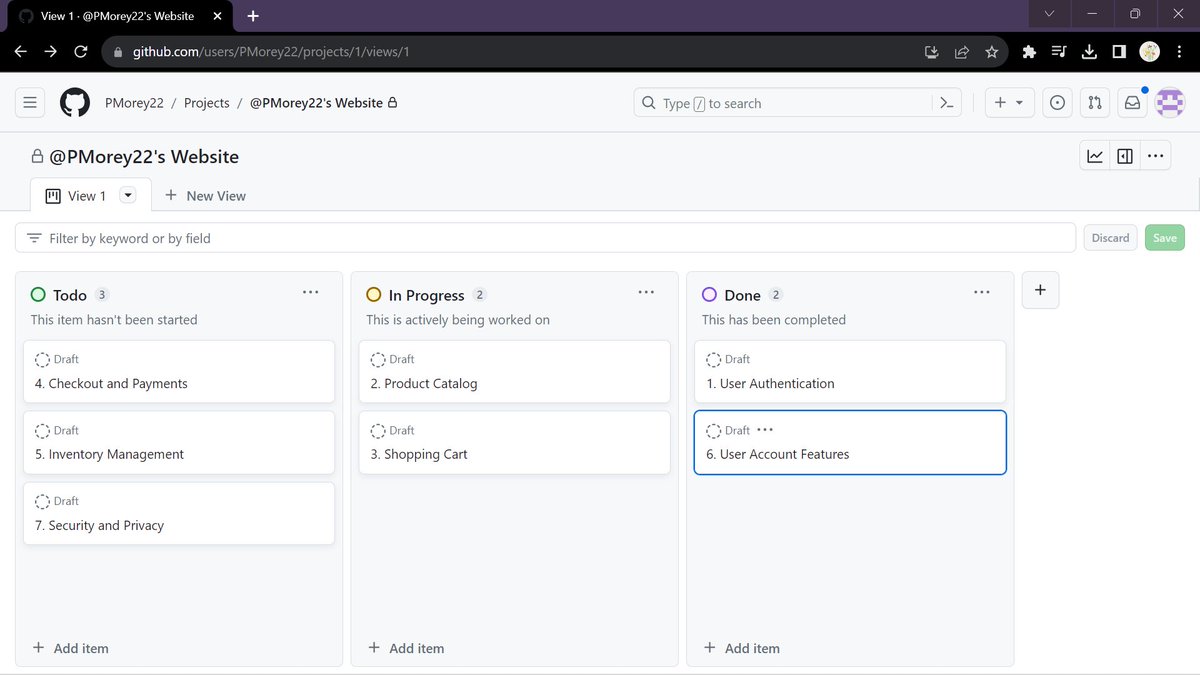
Task: Open the Pull requests icon in header
Action: coord(1095,103)
